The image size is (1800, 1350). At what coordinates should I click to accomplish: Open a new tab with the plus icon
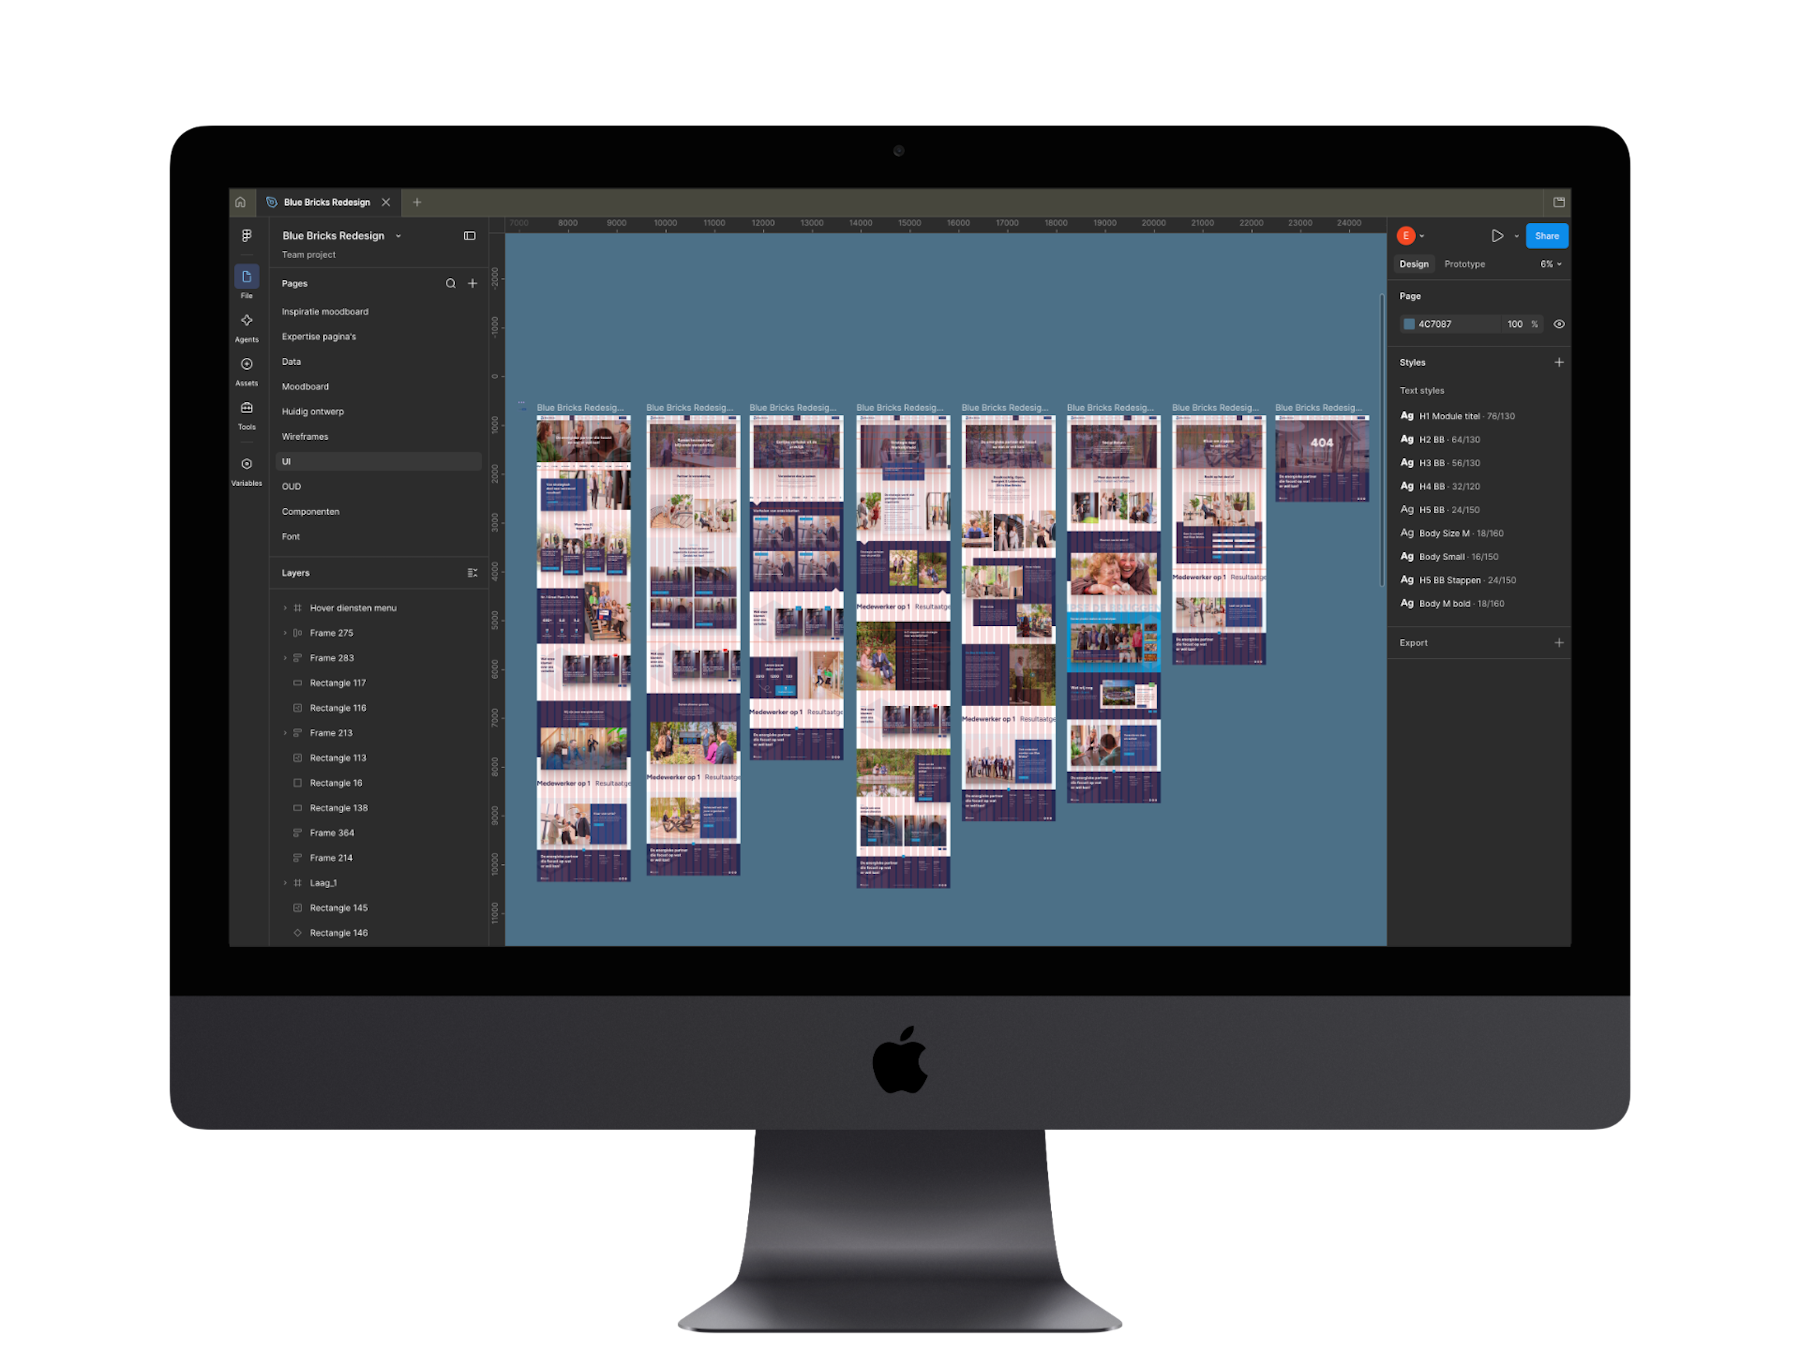(x=417, y=202)
